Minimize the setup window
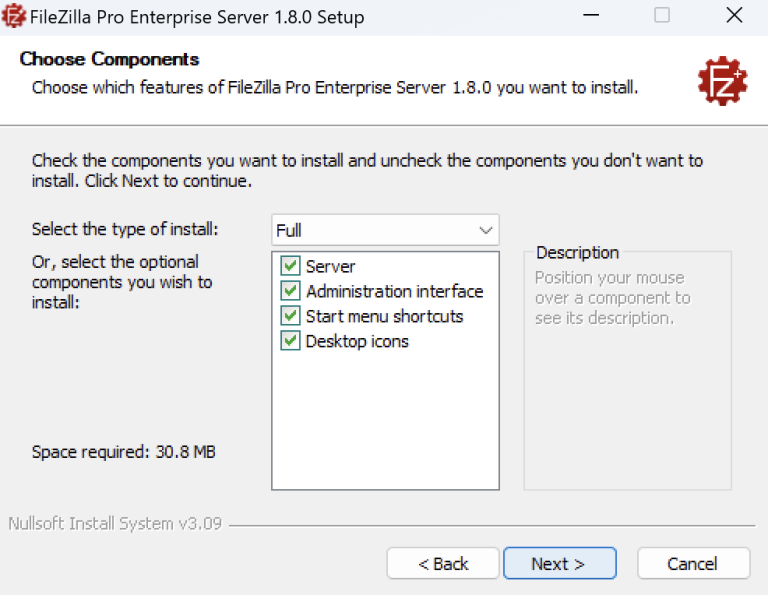 (591, 16)
